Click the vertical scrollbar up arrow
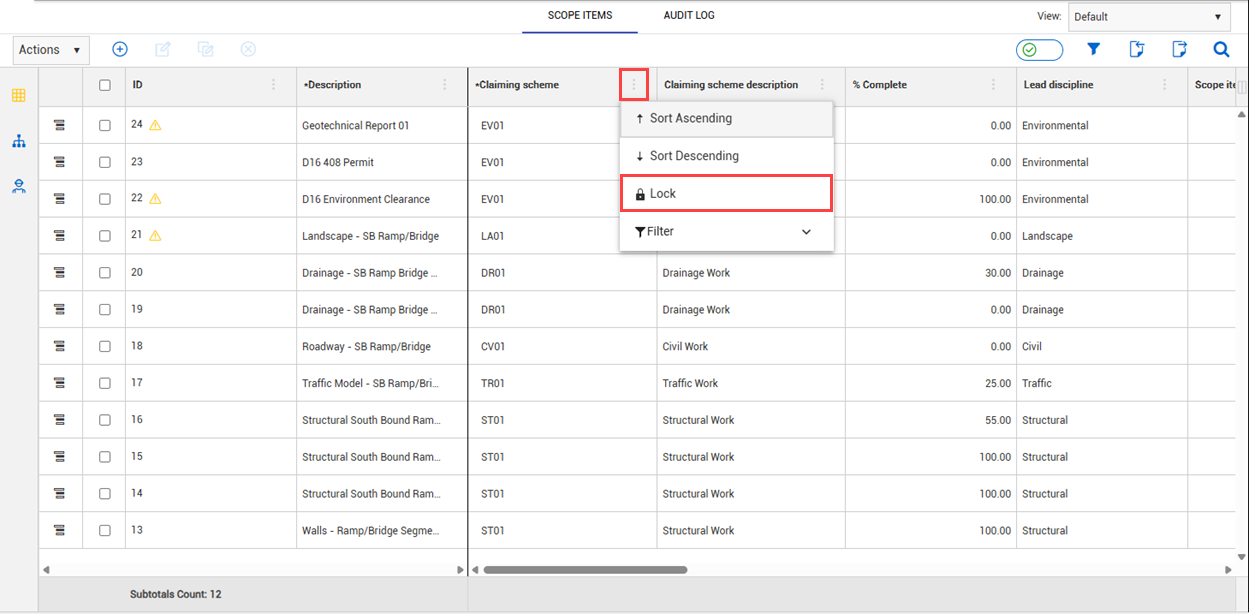This screenshot has height=614, width=1249. tap(1242, 114)
